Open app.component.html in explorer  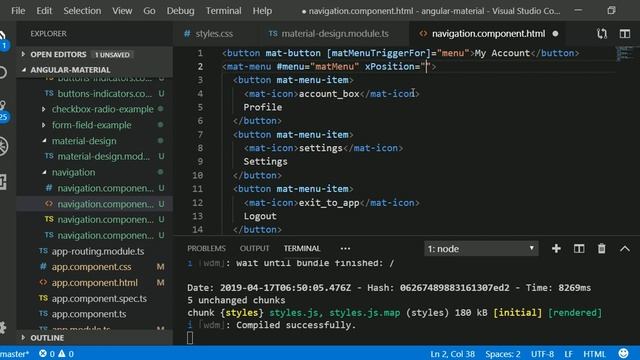click(94, 282)
